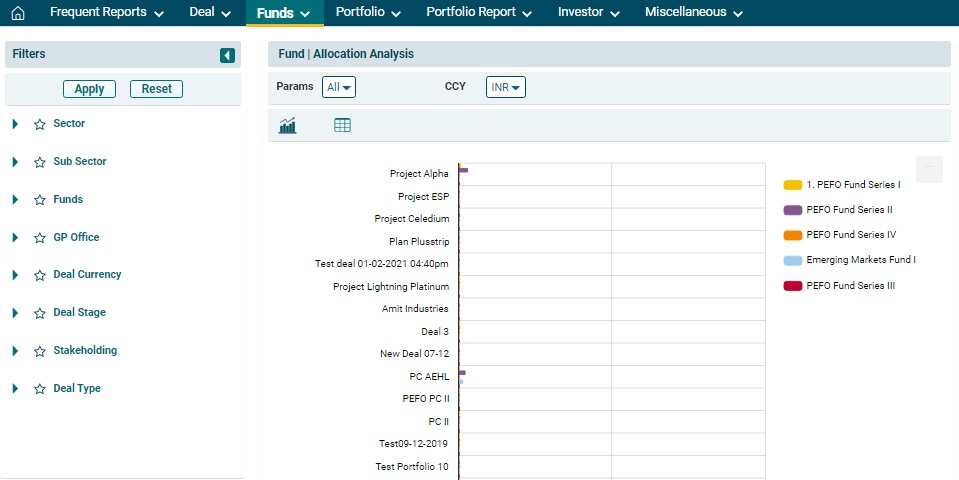Open the Params dropdown set to All
Screen dimensions: 959x480
pyautogui.click(x=339, y=87)
